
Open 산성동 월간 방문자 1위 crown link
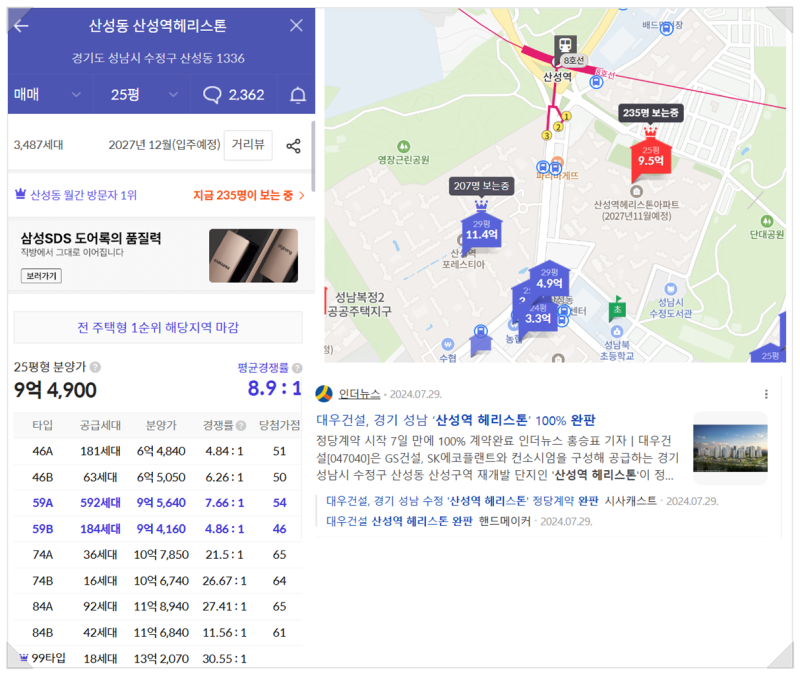click(76, 195)
